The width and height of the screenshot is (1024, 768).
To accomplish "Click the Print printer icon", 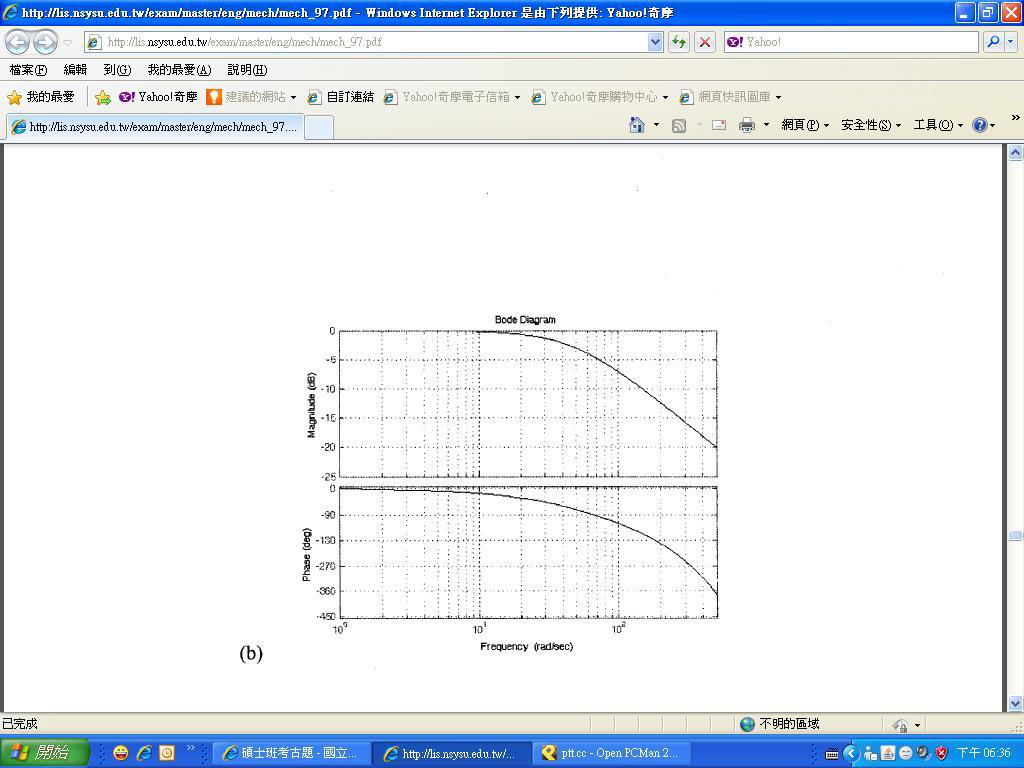I will [747, 125].
